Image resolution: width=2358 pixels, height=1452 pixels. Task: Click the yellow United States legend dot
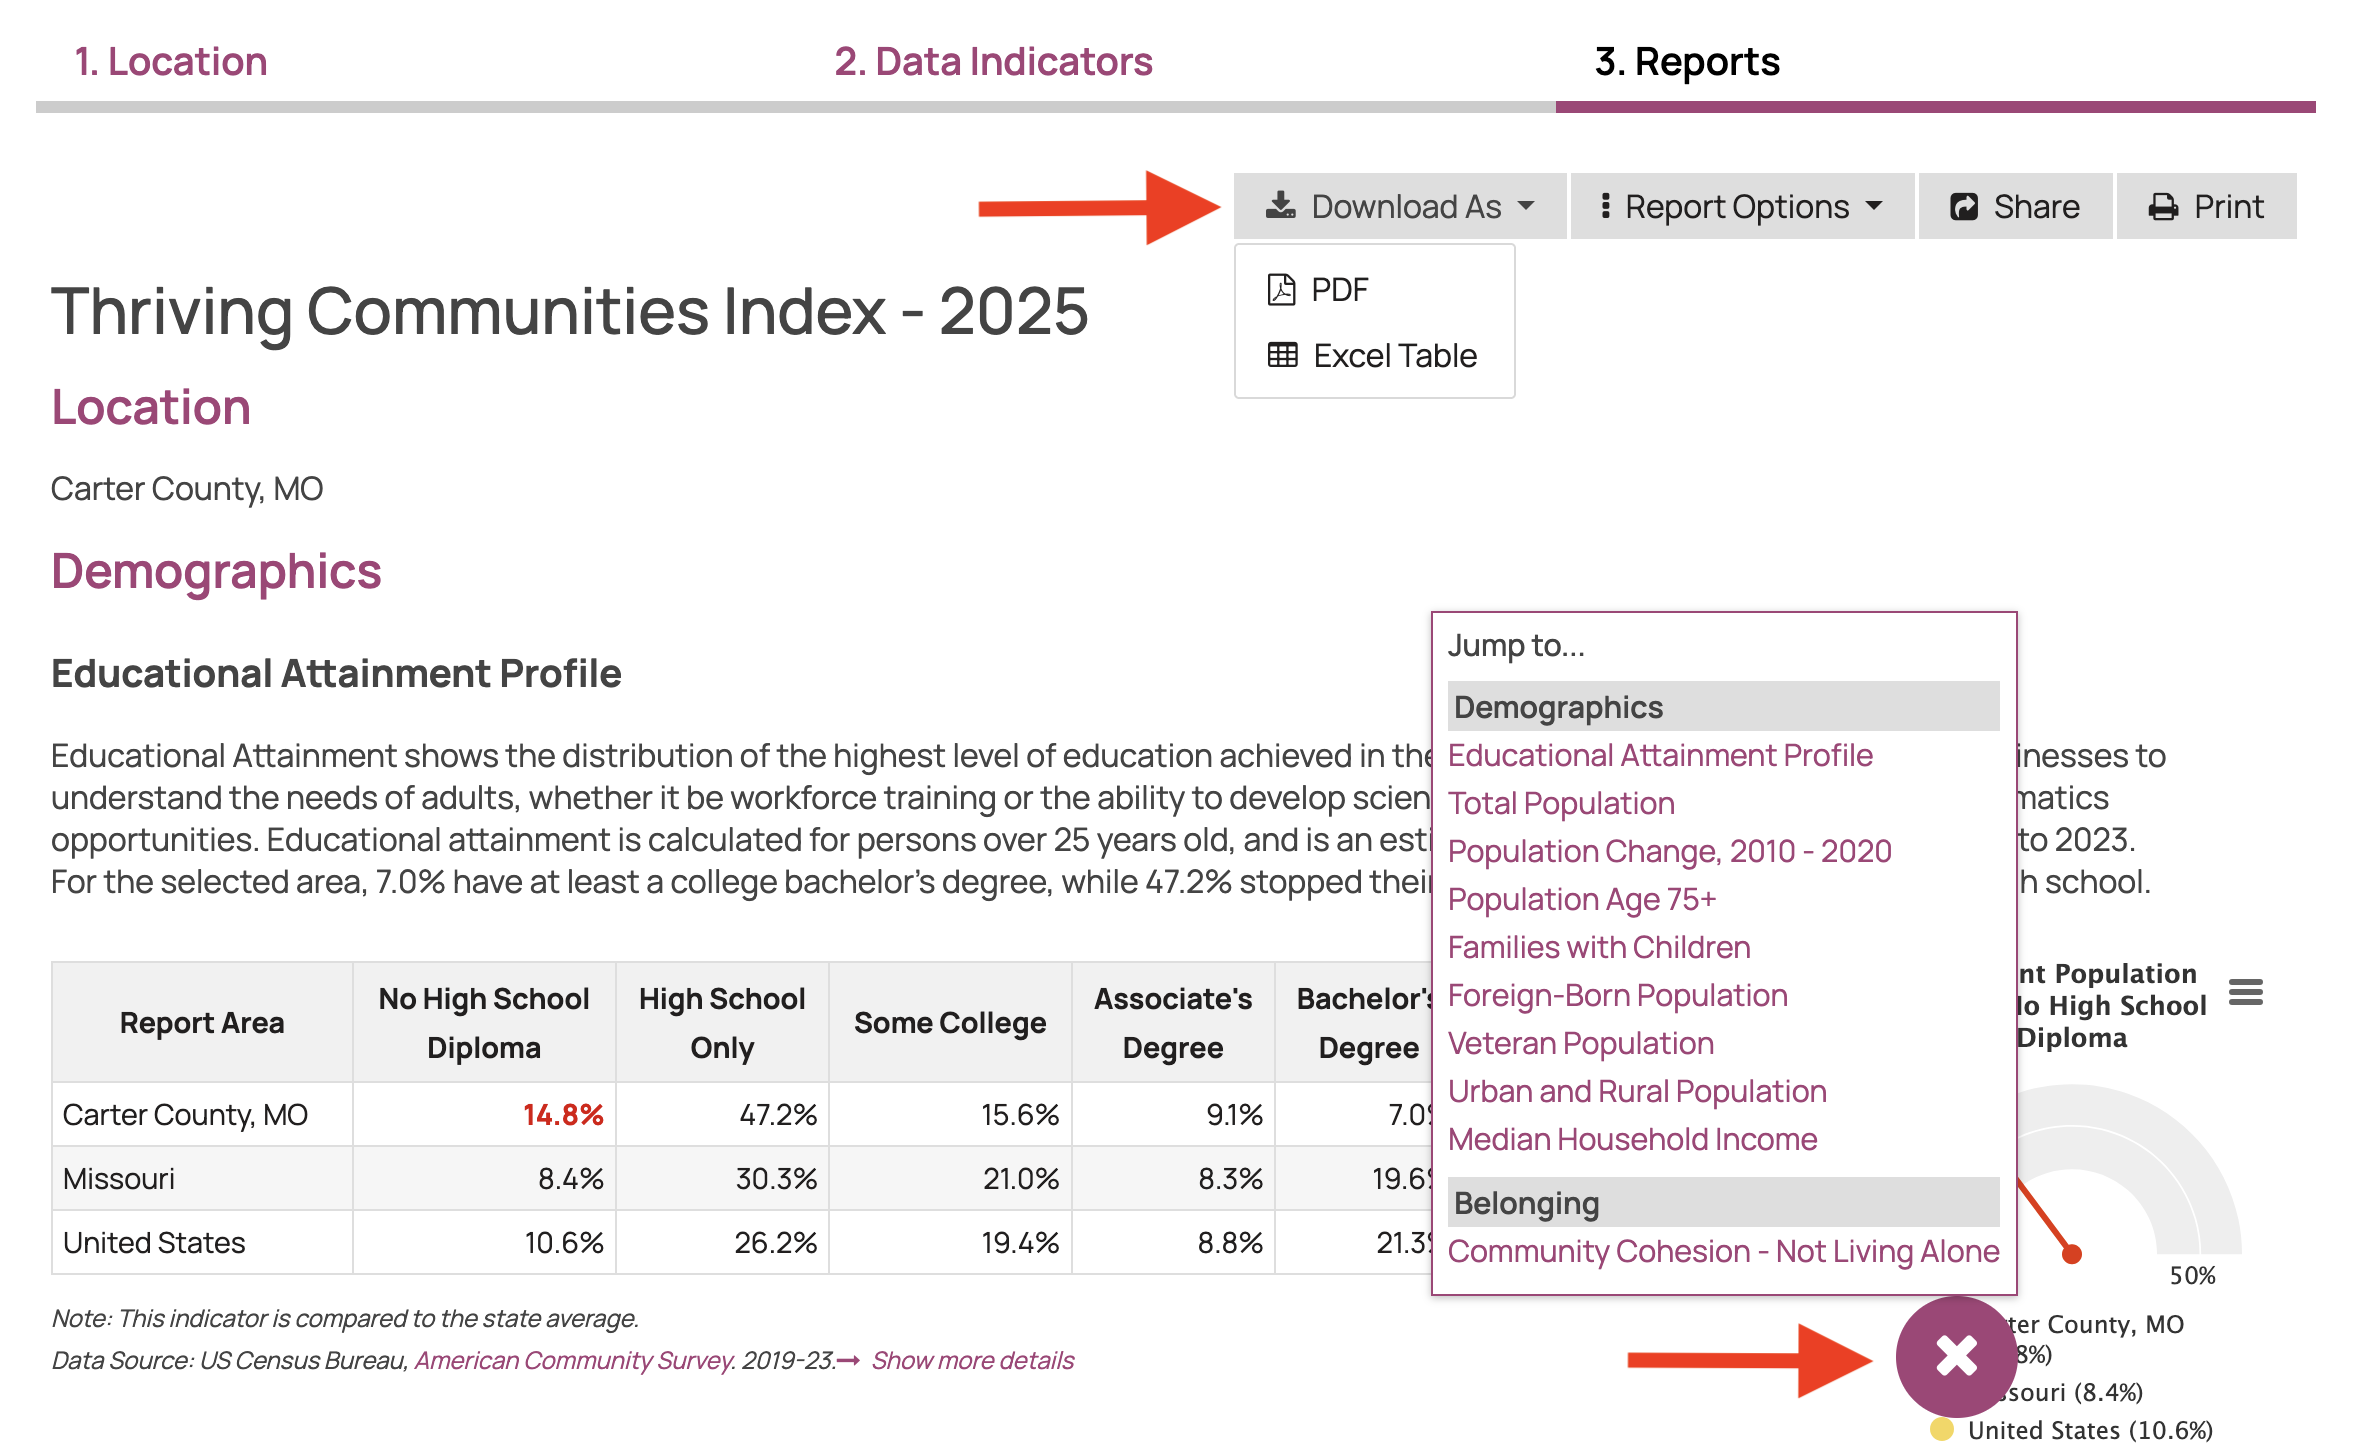coord(1940,1430)
